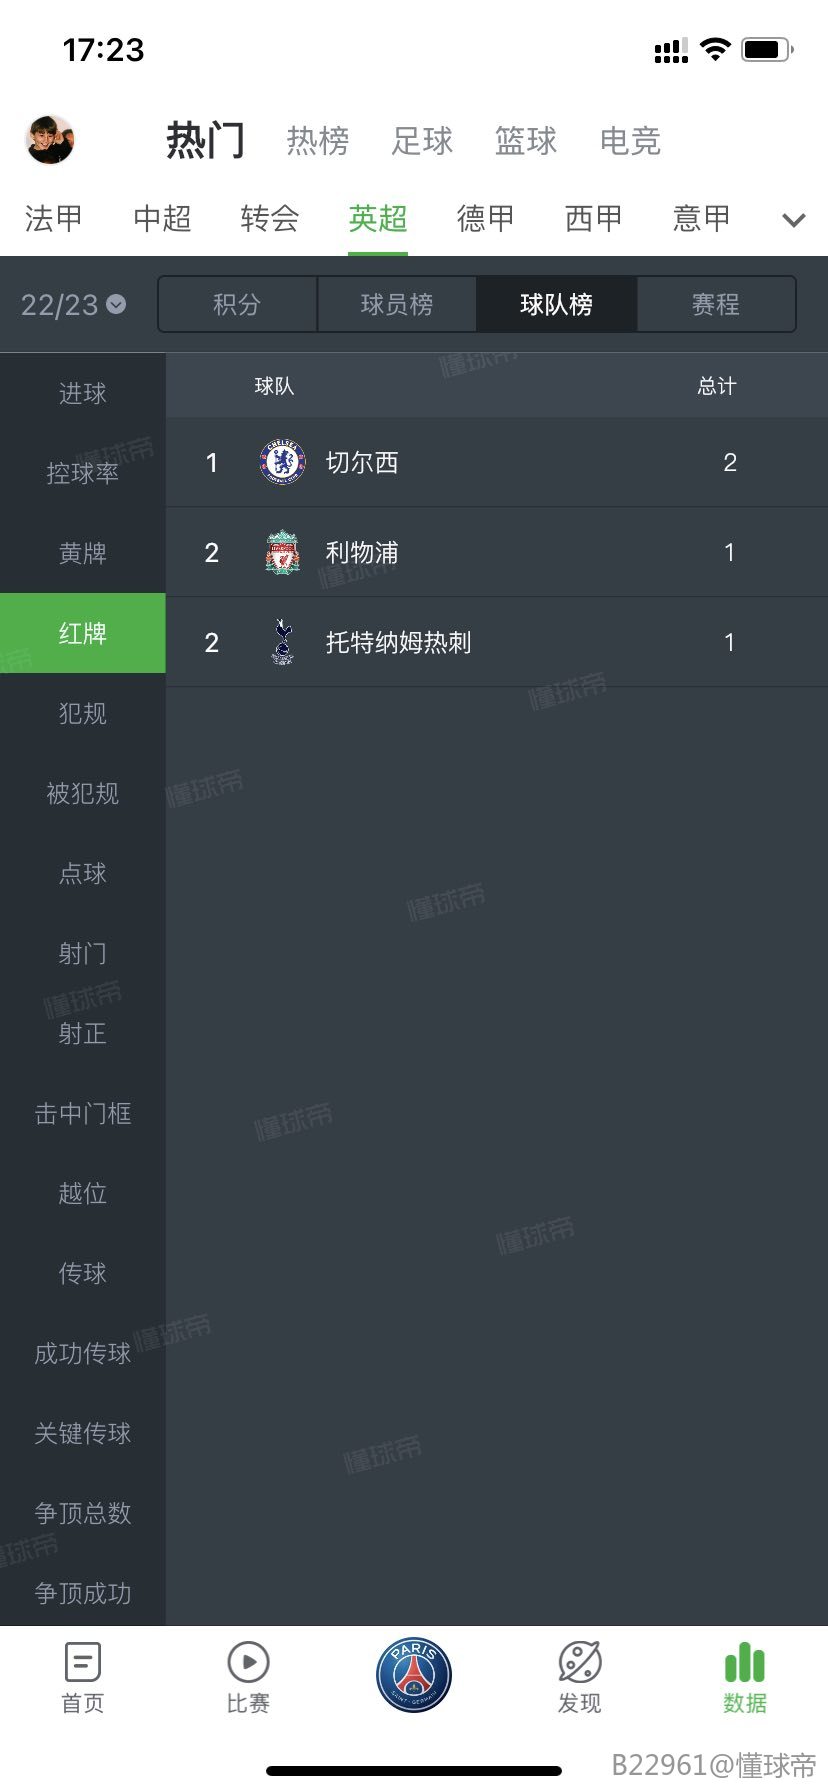828x1792 pixels.
Task: Switch to the 赛程 schedule segment
Action: (716, 304)
